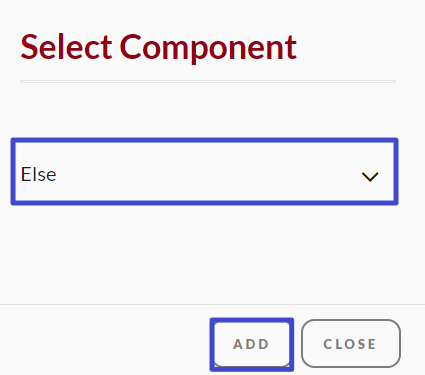The width and height of the screenshot is (425, 375).
Task: Confirm the choice using the ADD button
Action: click(252, 344)
